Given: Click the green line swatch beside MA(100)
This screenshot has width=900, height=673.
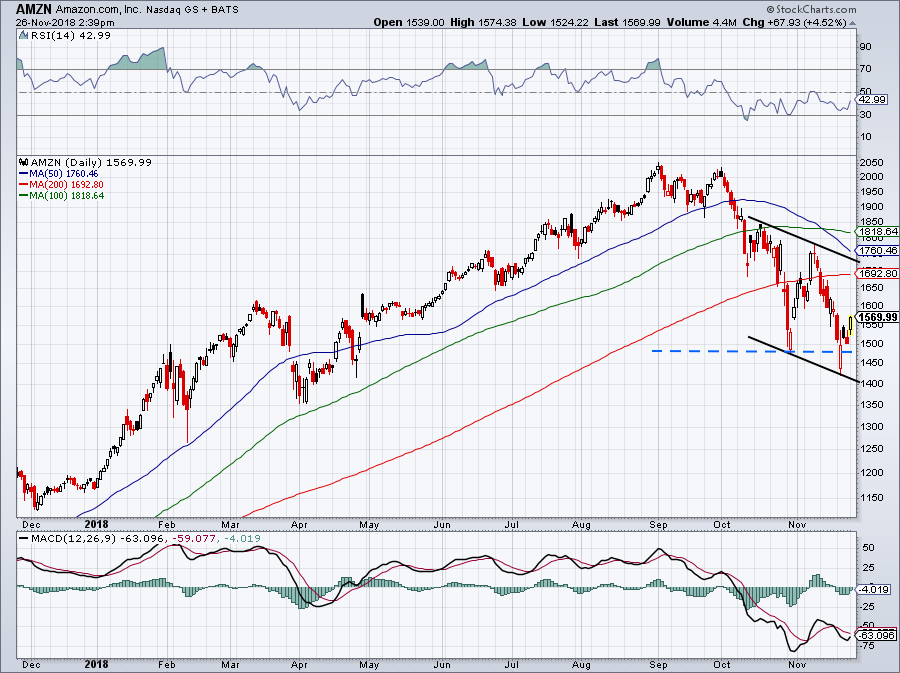Looking at the screenshot, I should (24, 195).
